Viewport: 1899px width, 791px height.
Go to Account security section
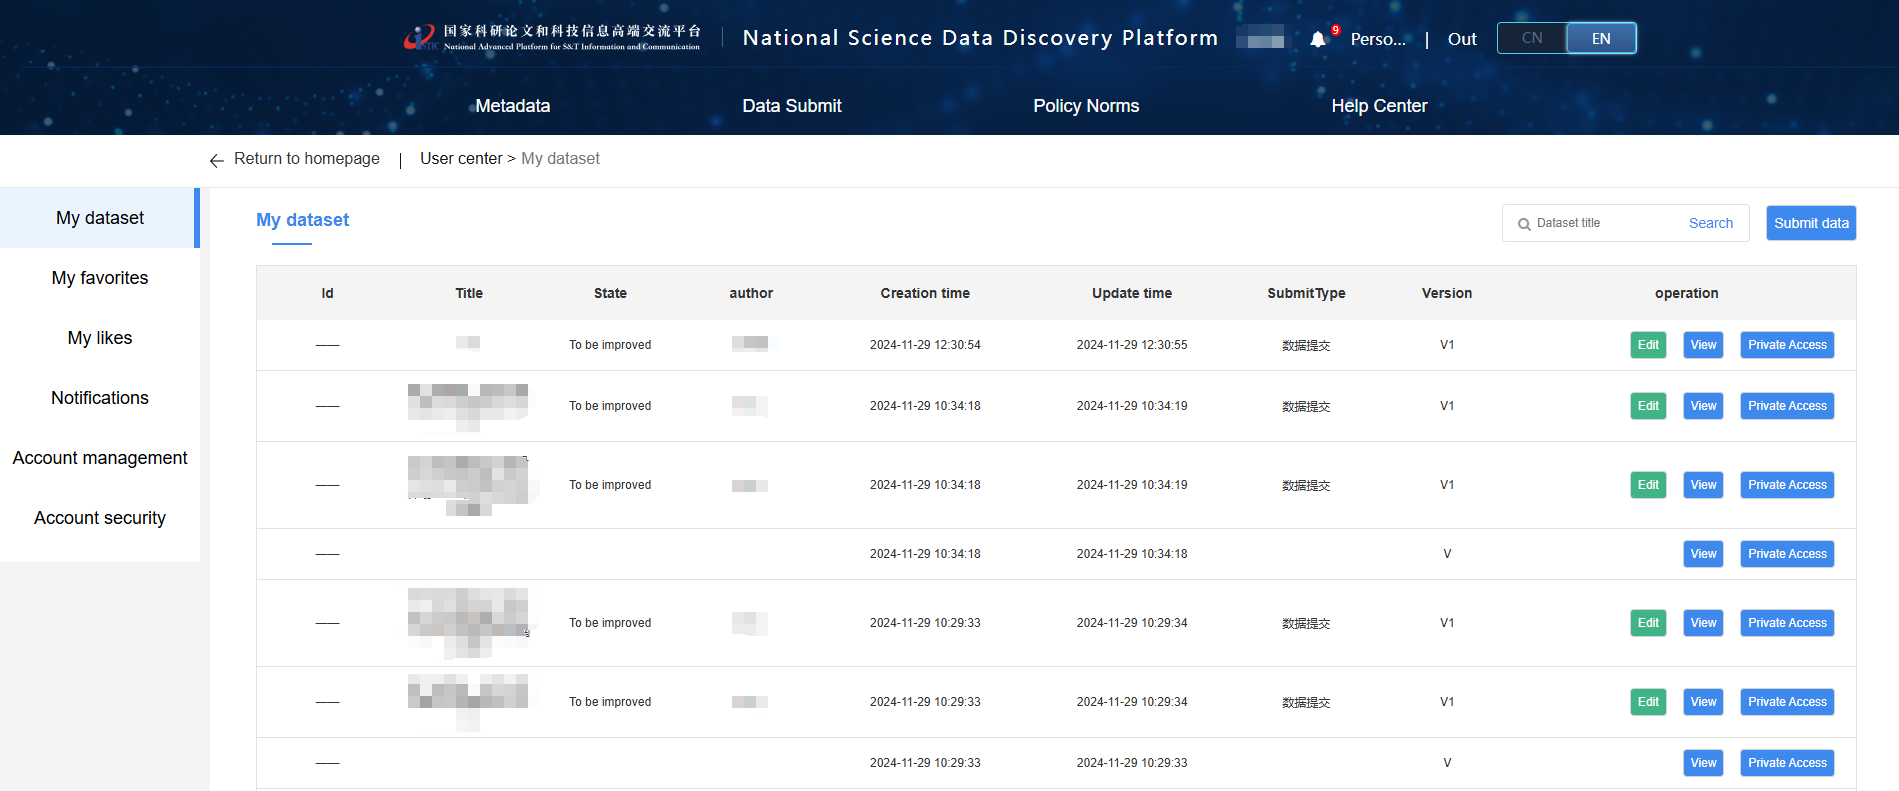pos(100,518)
